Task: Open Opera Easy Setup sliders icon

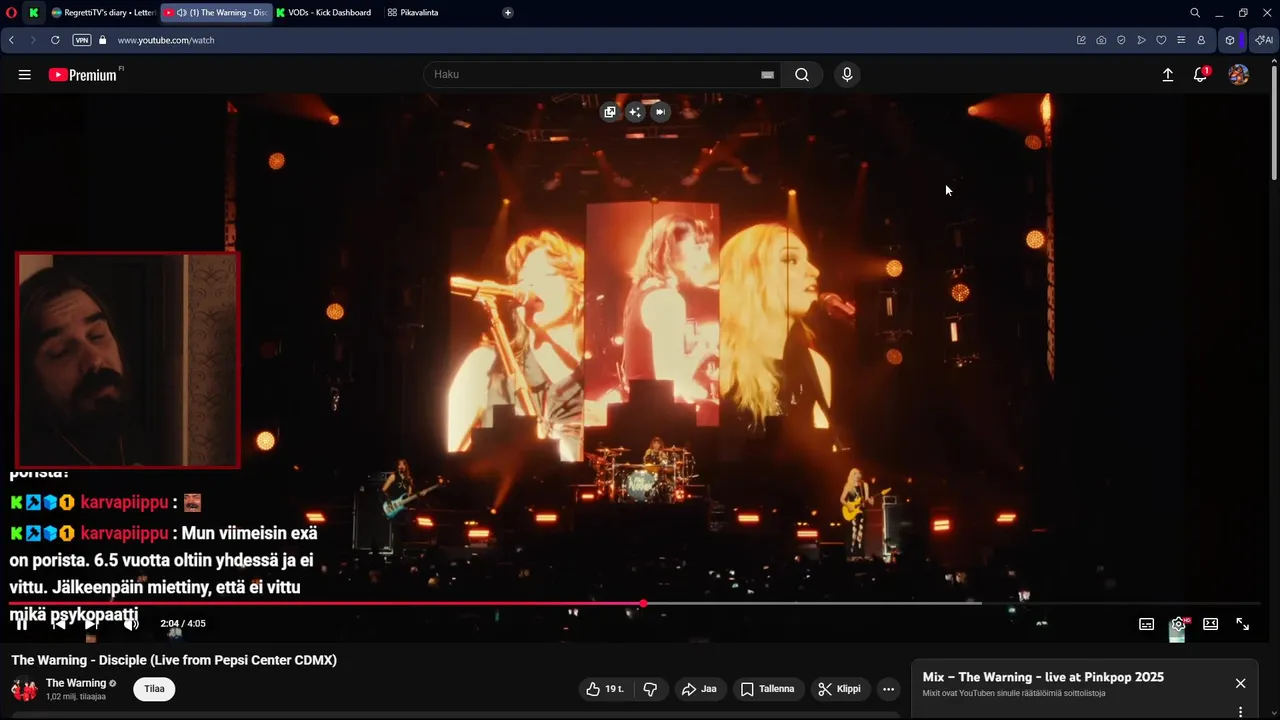Action: tap(1181, 40)
